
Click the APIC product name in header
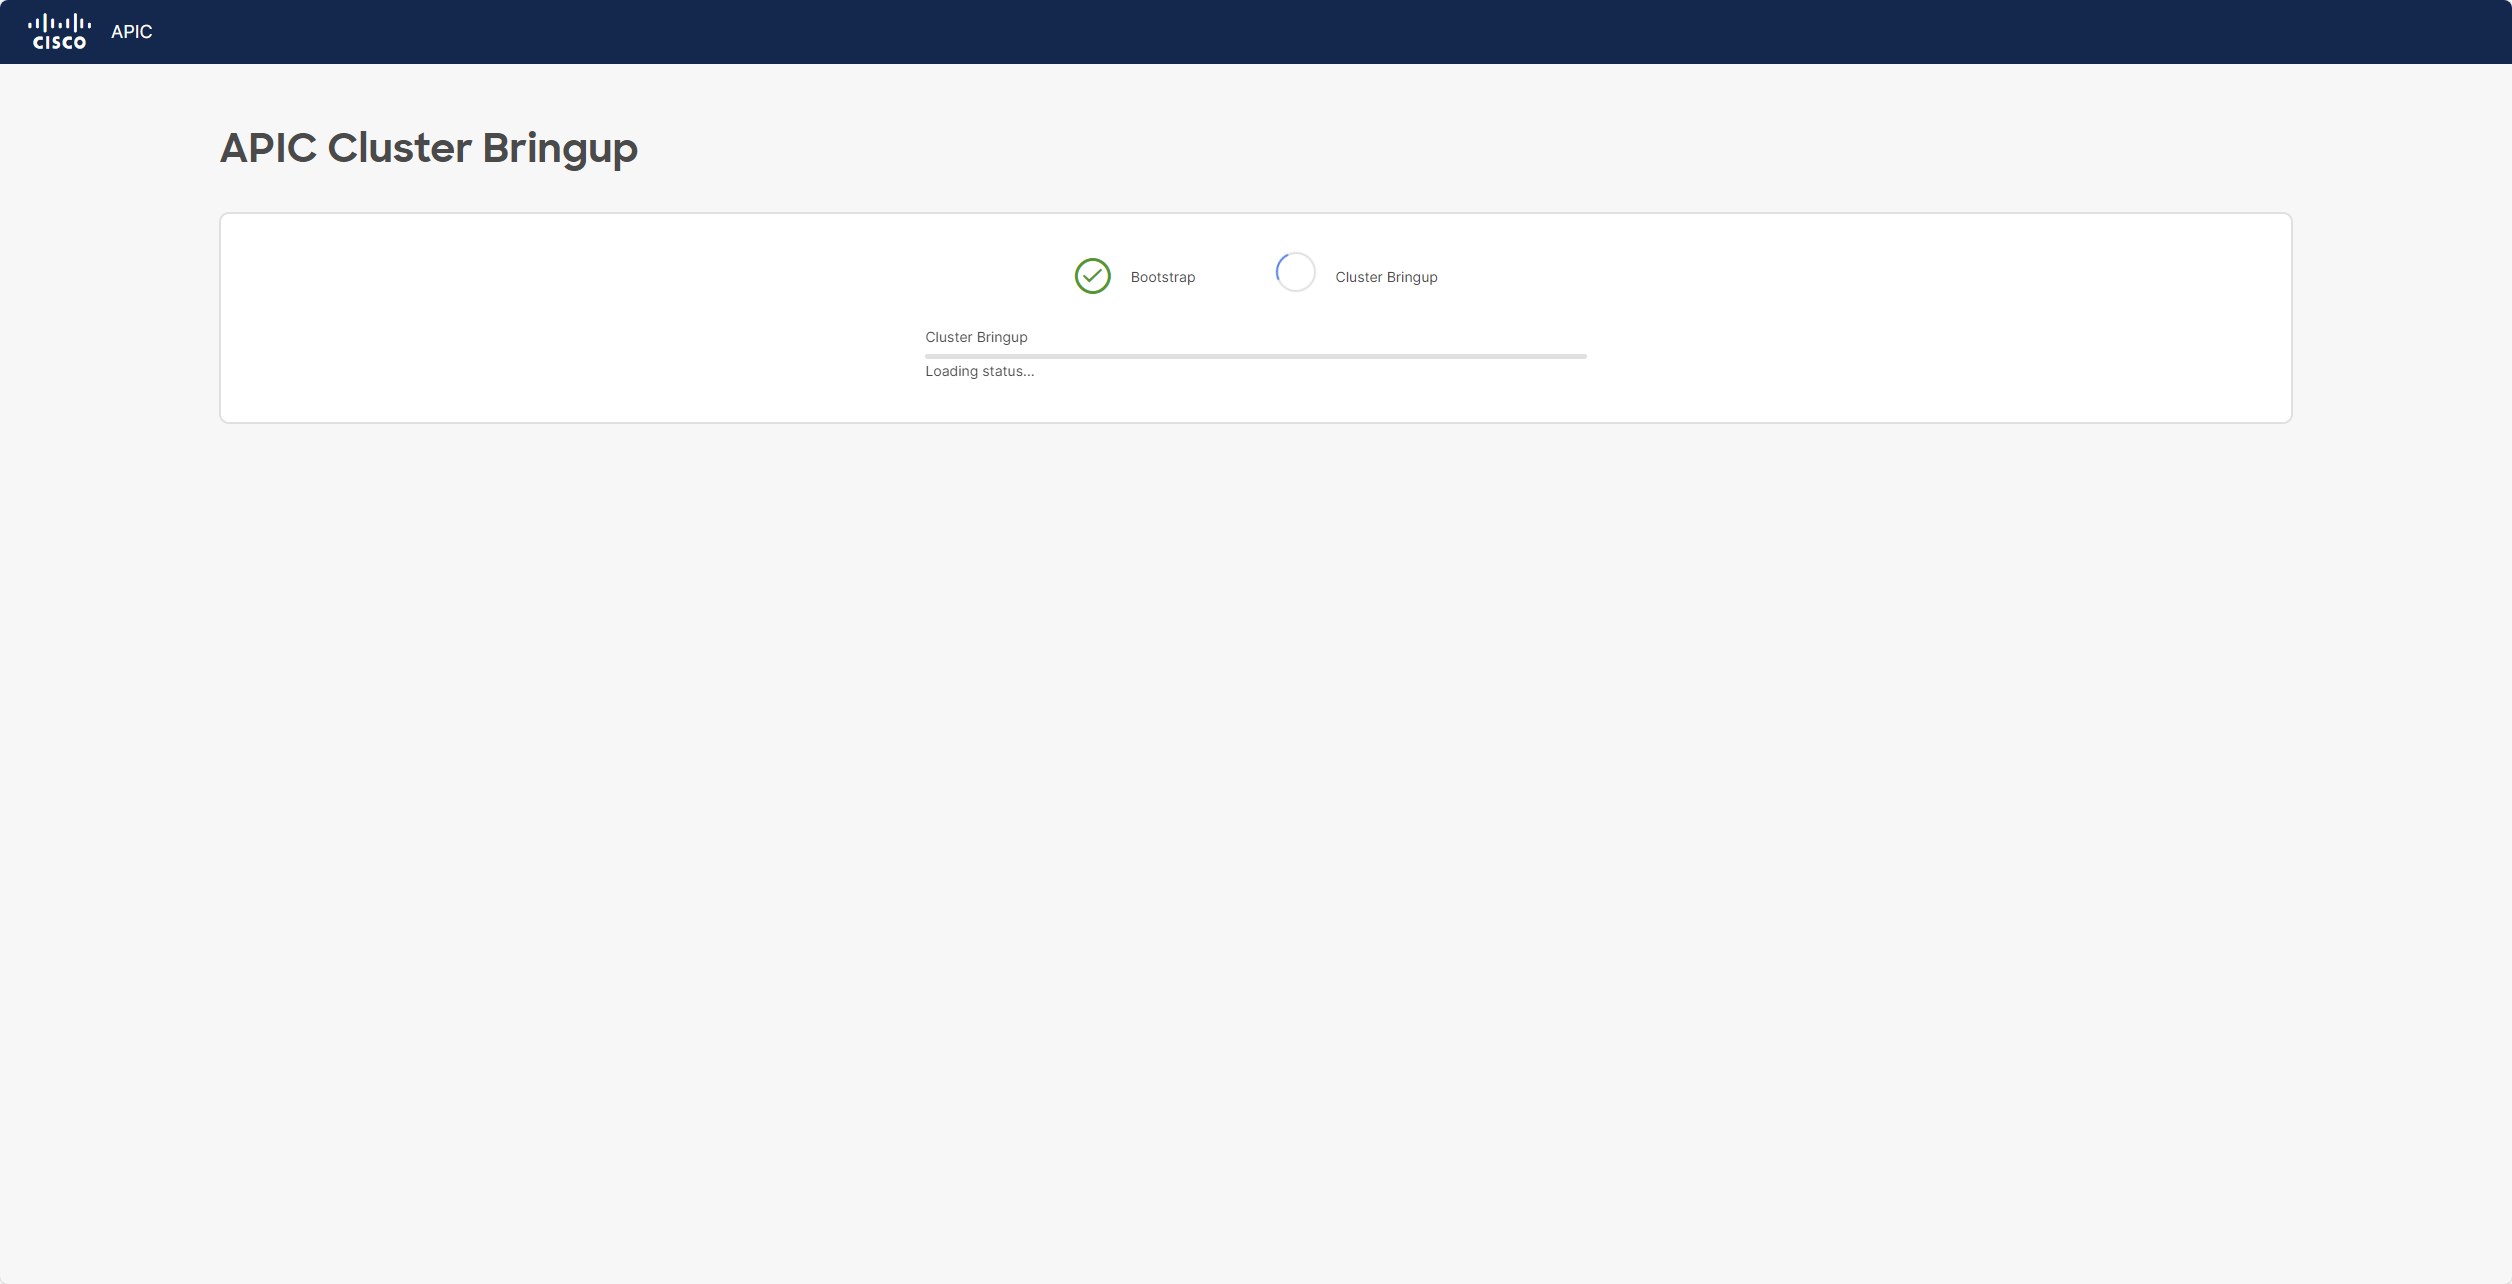[131, 32]
